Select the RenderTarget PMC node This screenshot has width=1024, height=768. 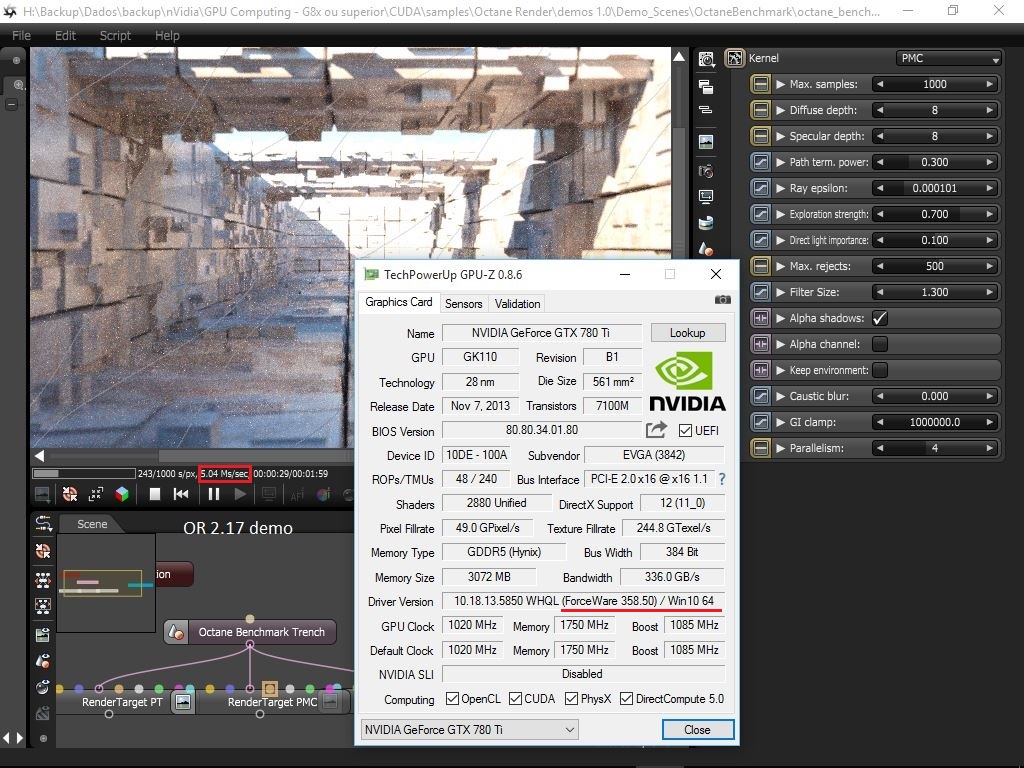(x=272, y=702)
